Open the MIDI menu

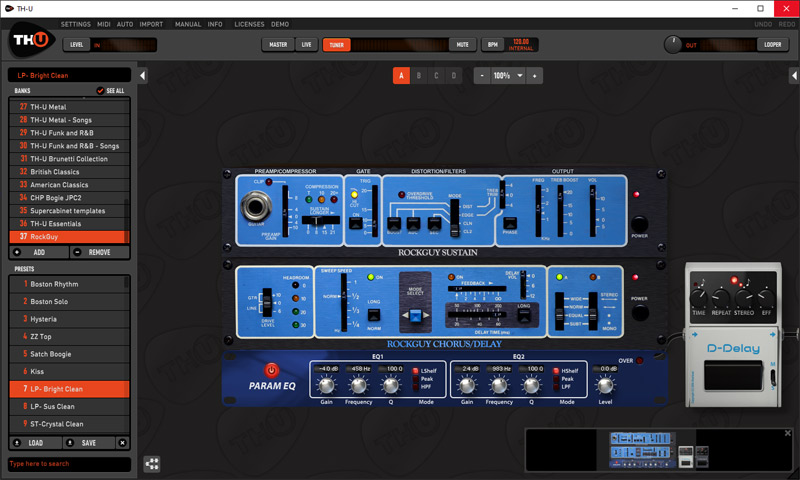click(104, 23)
